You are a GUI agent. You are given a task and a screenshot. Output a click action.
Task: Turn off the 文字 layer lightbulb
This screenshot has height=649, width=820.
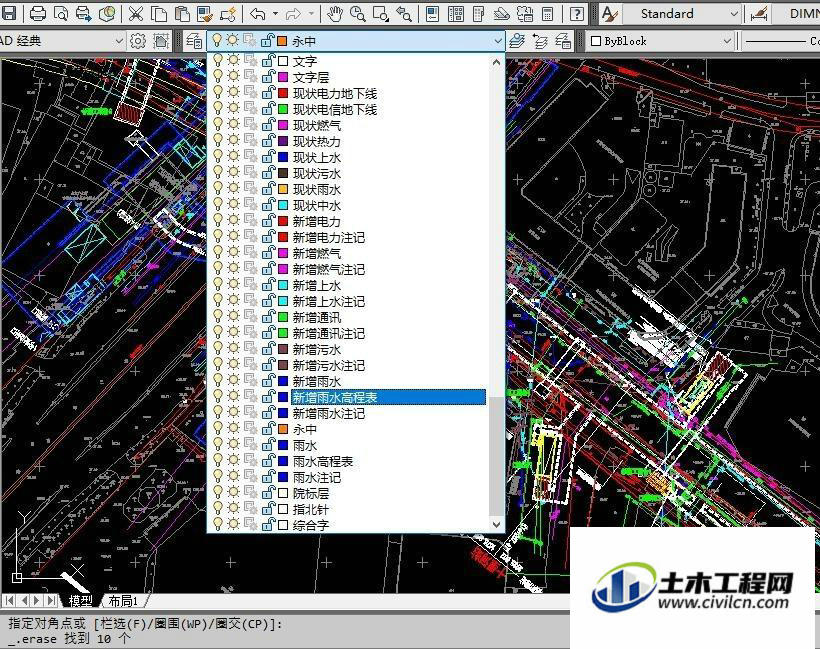click(x=218, y=61)
